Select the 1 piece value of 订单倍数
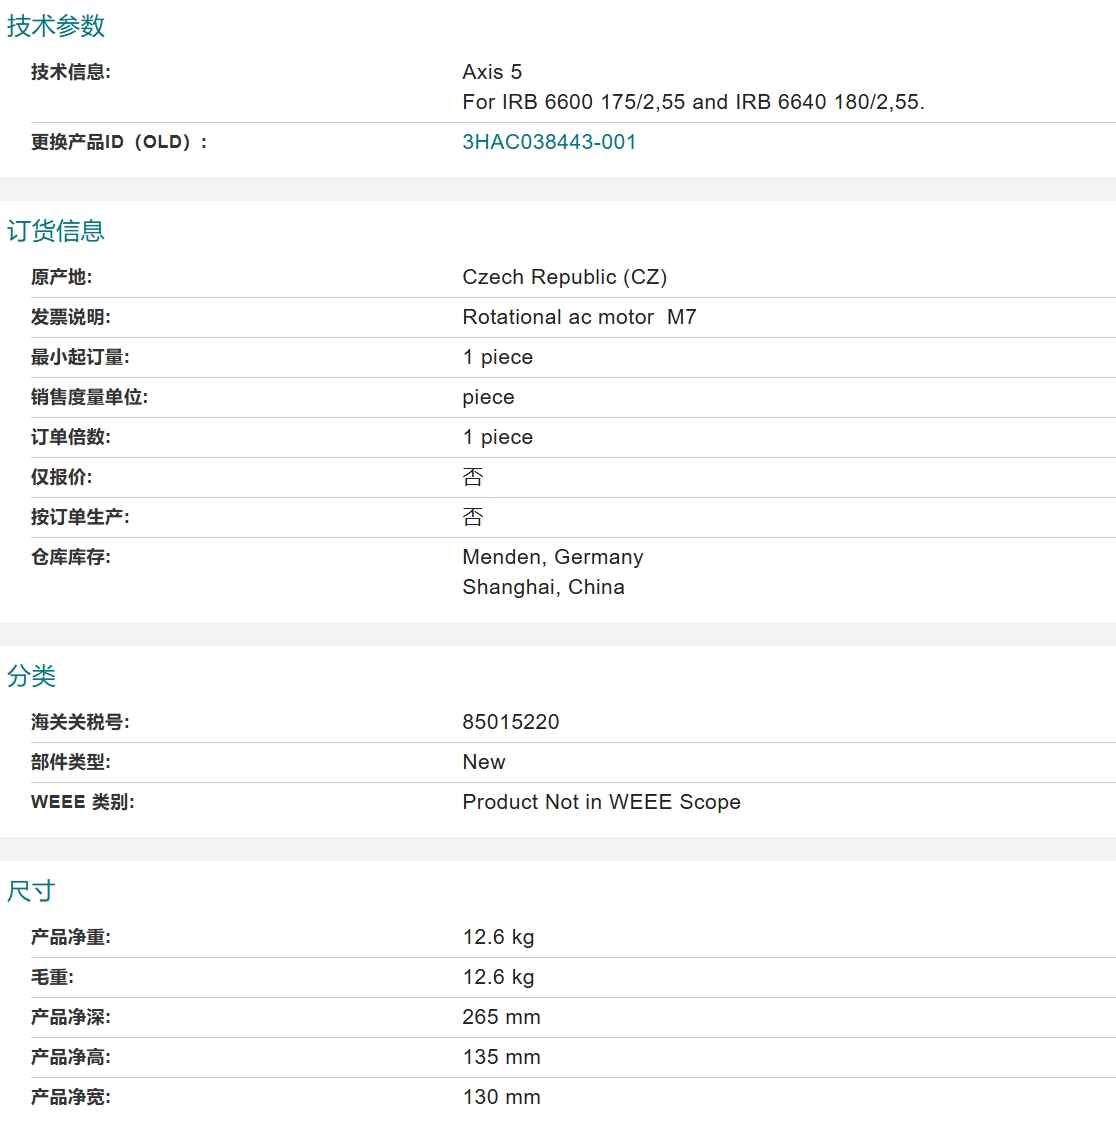The height and width of the screenshot is (1125, 1116). click(x=497, y=438)
